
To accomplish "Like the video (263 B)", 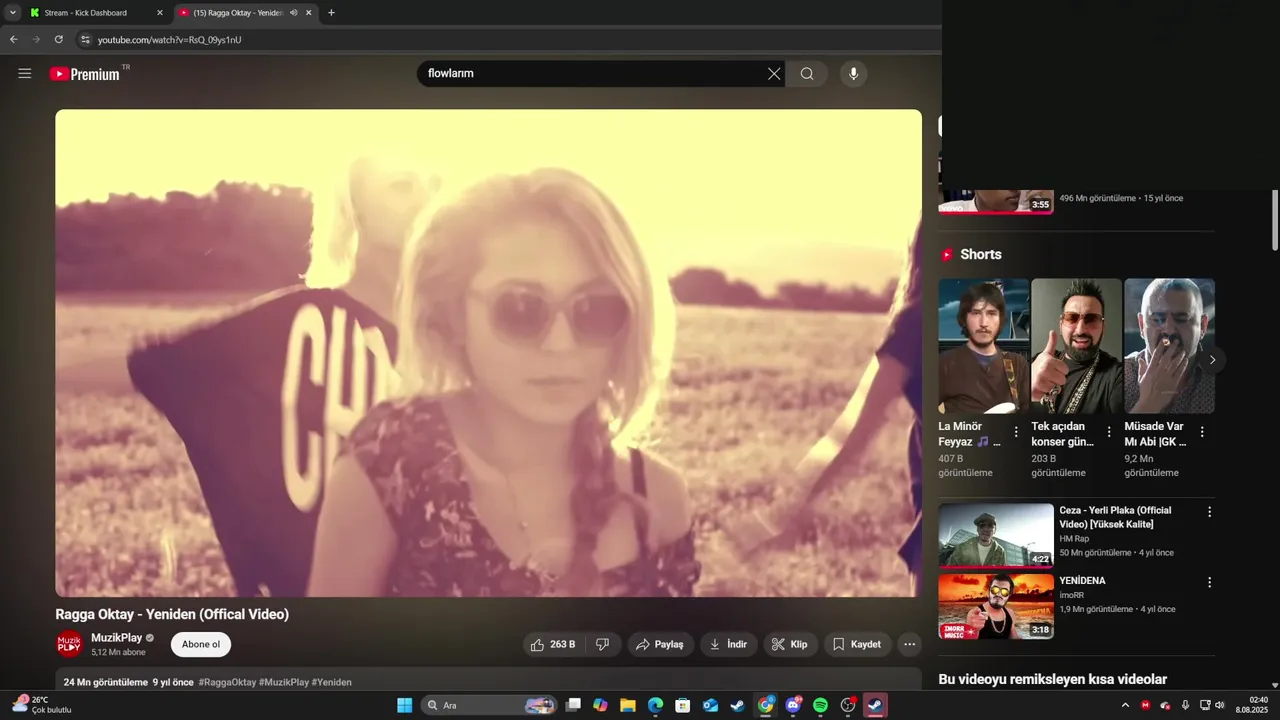I will 553,644.
